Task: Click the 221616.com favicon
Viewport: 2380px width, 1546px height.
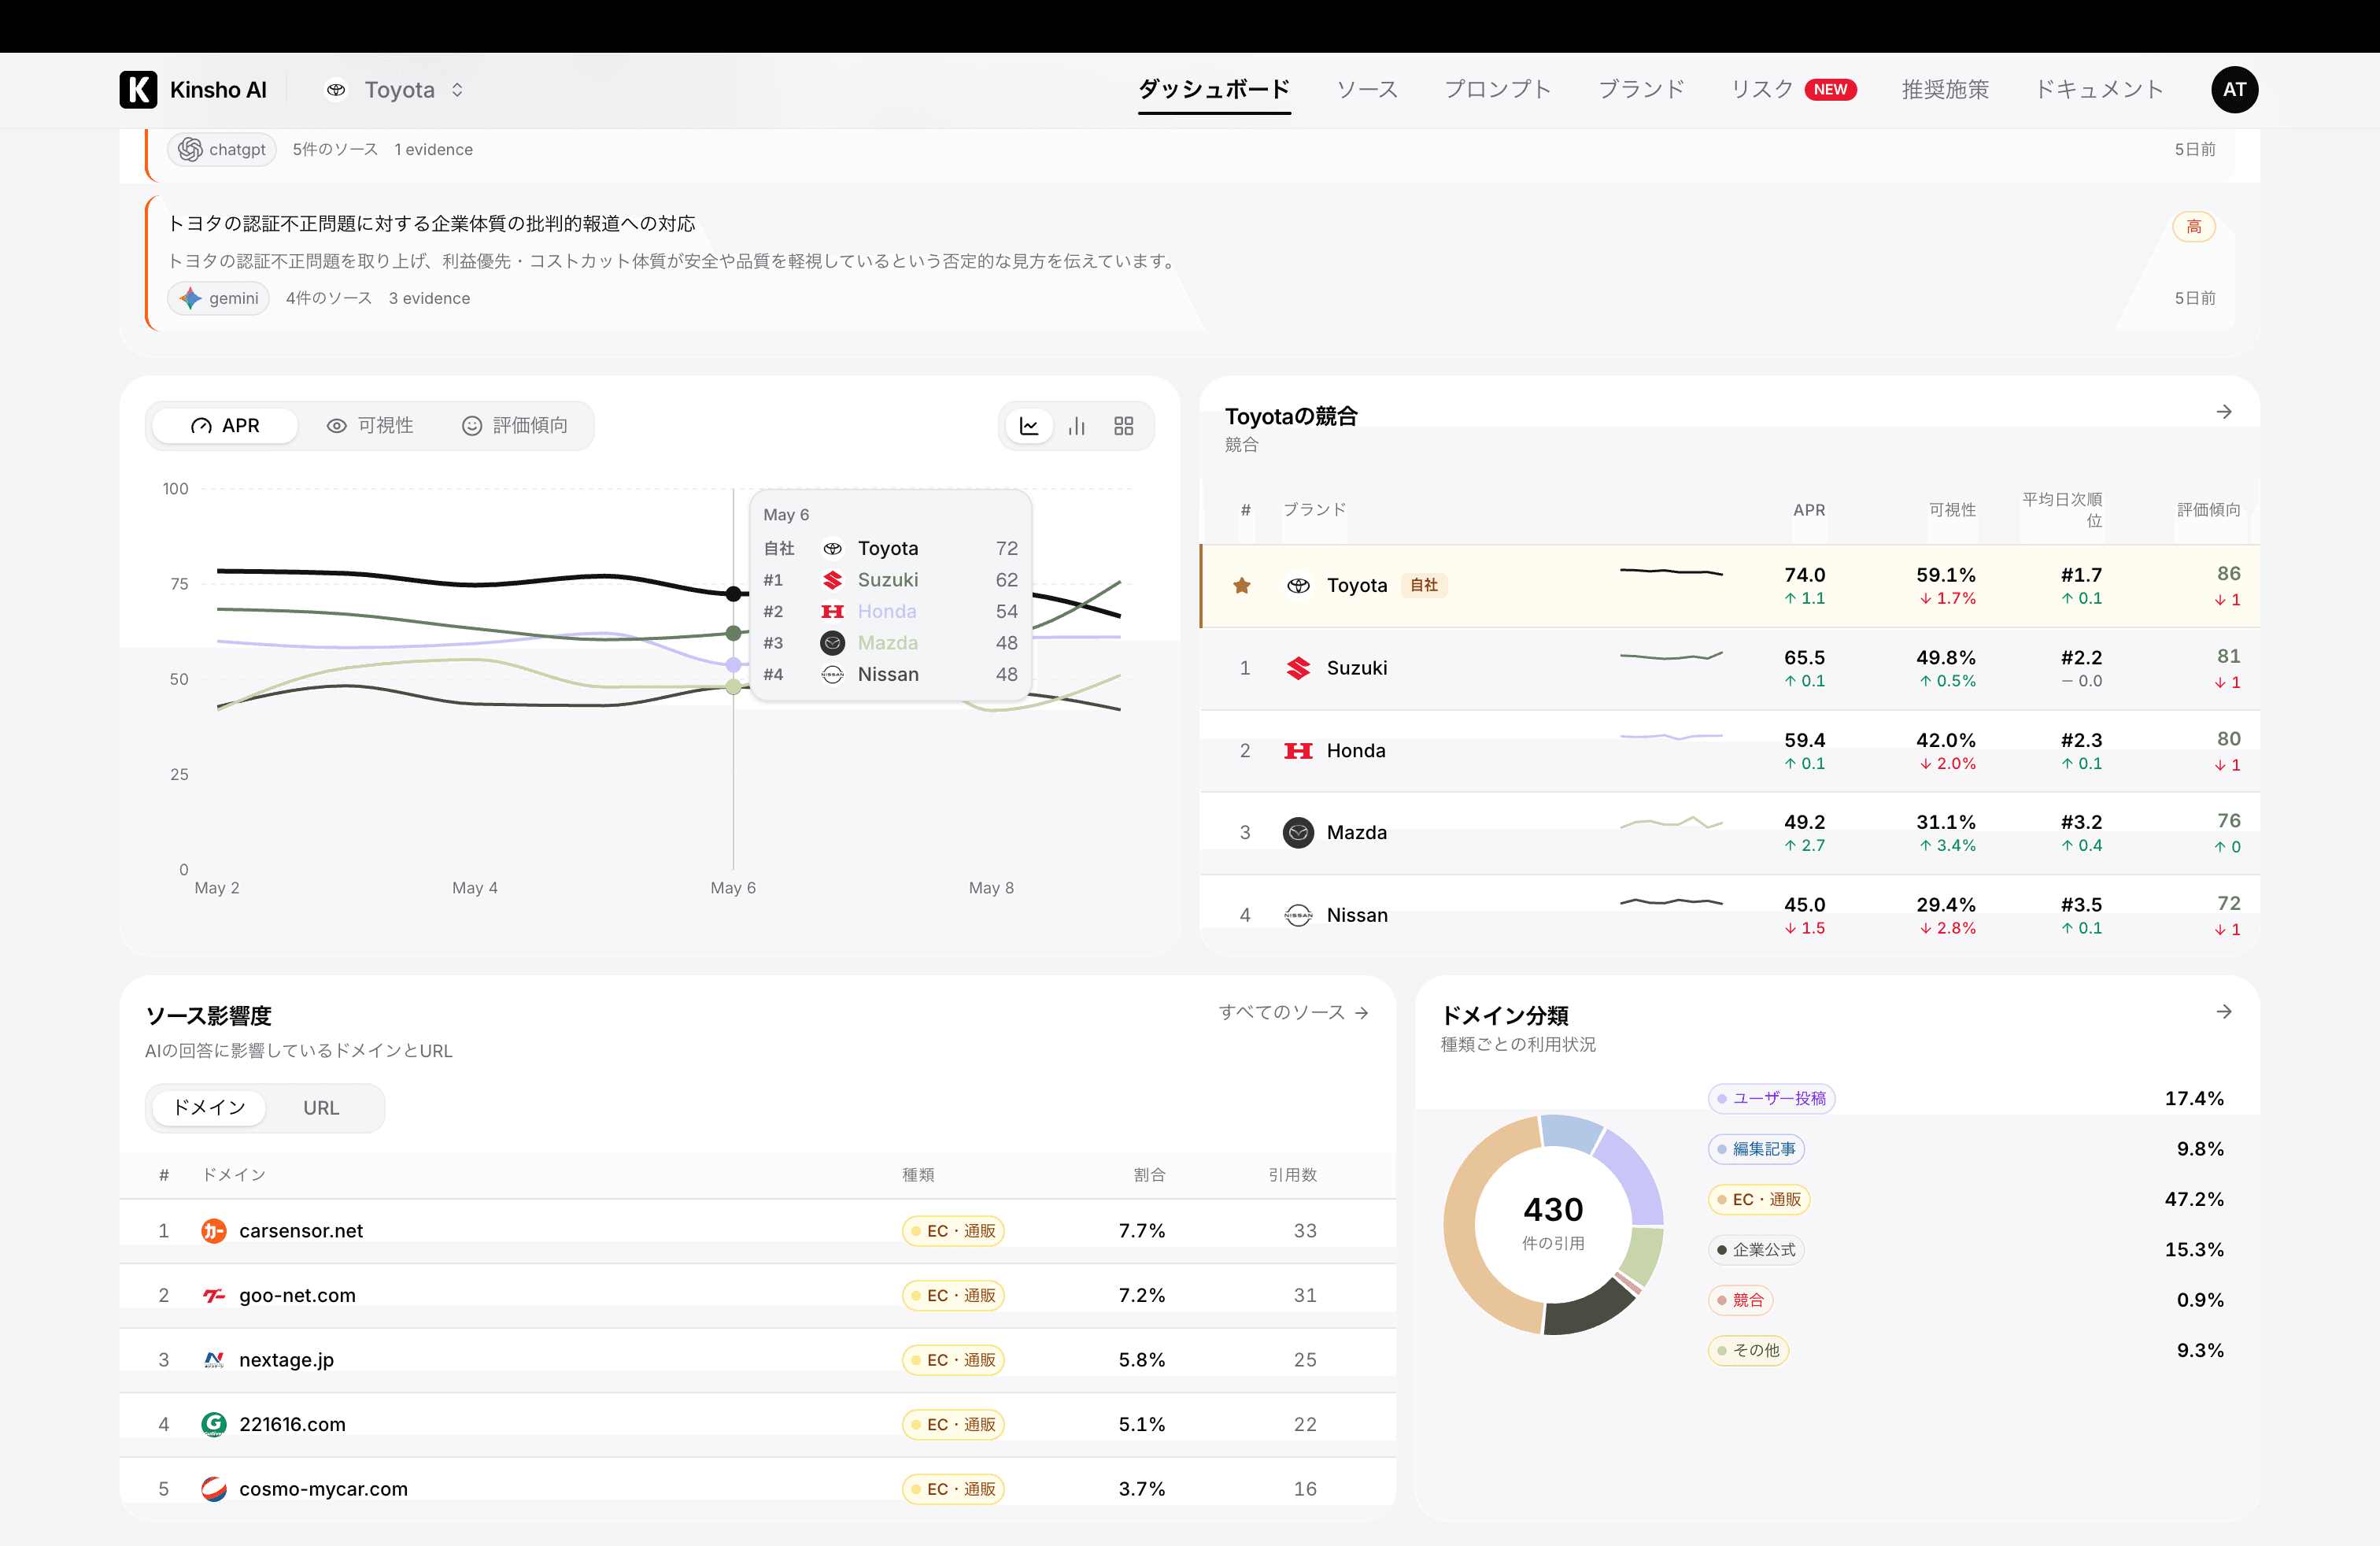Action: [x=214, y=1425]
